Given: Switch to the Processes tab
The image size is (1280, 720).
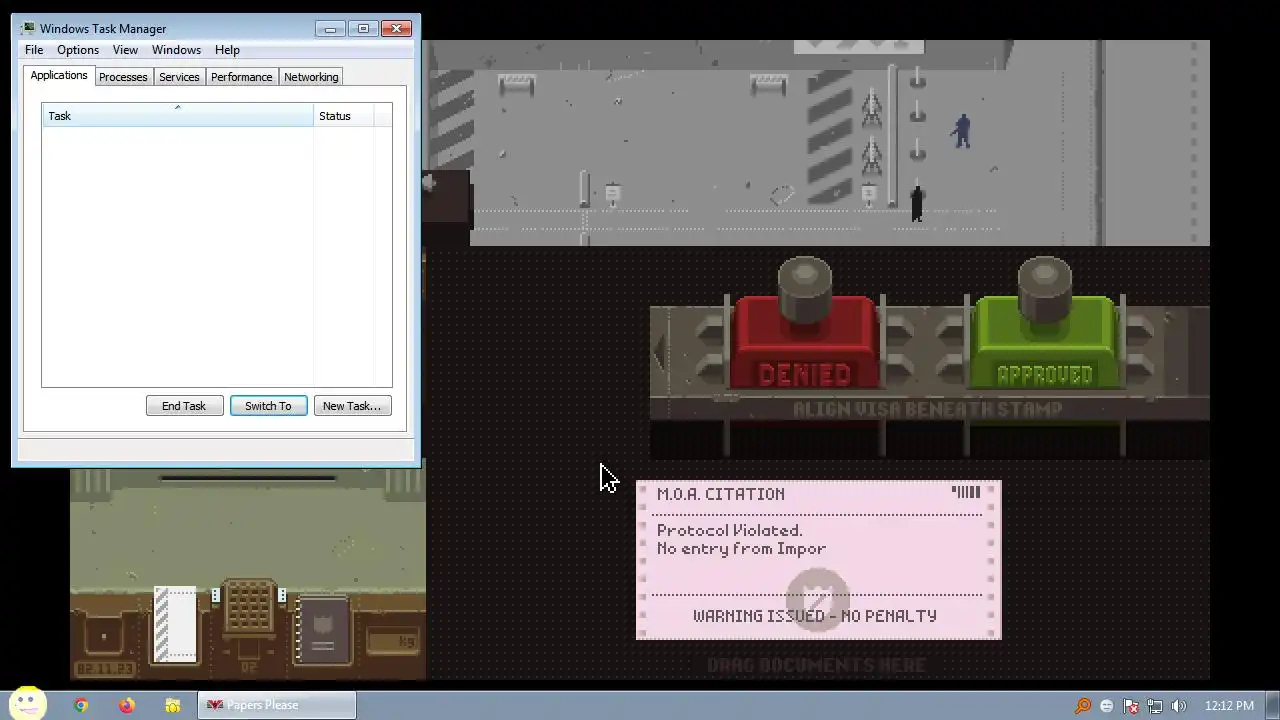Looking at the screenshot, I should pyautogui.click(x=123, y=77).
